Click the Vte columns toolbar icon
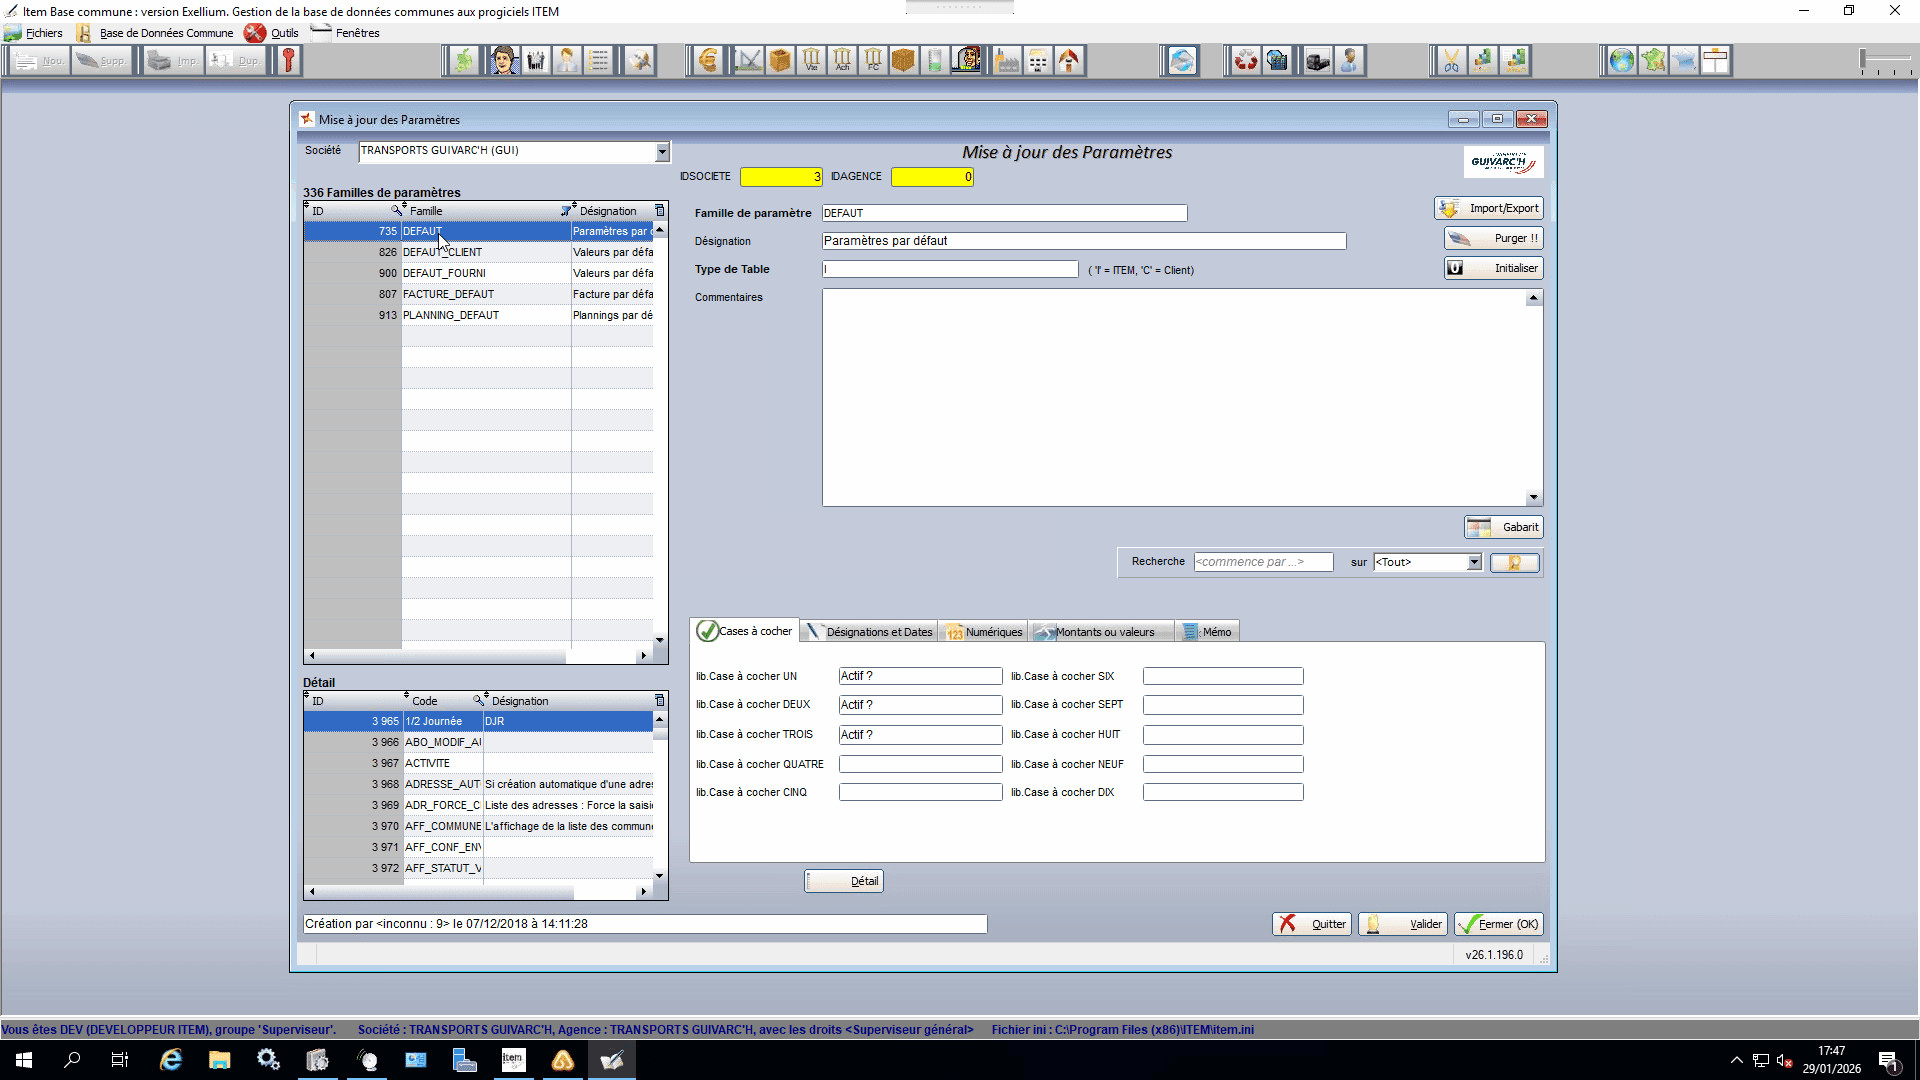This screenshot has height=1080, width=1920. pos(811,61)
